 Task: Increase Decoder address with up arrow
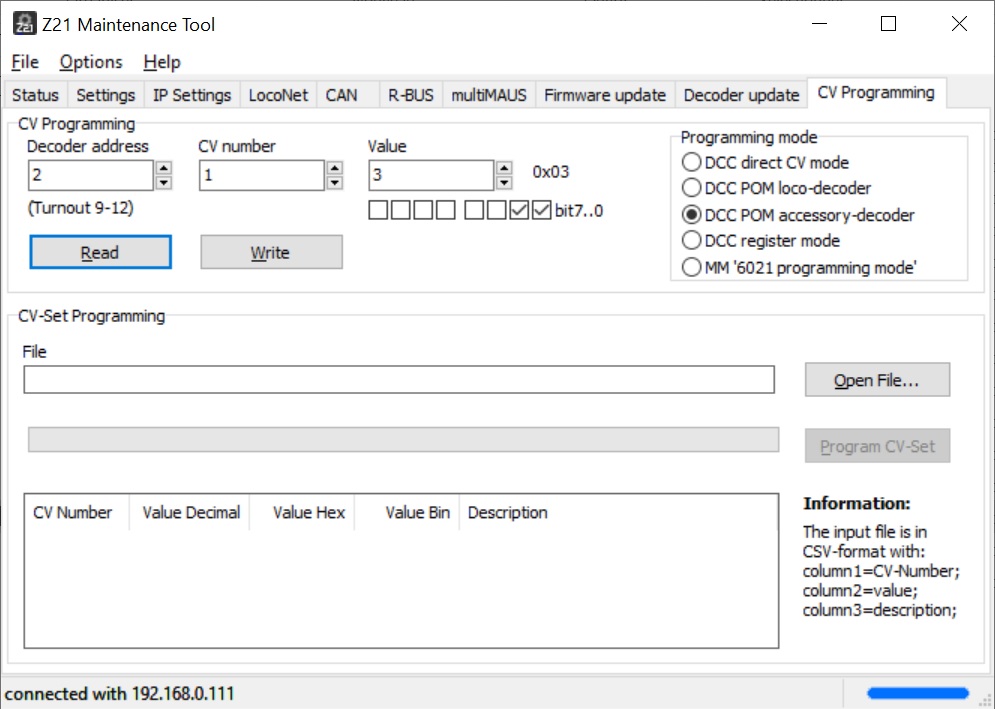point(164,168)
